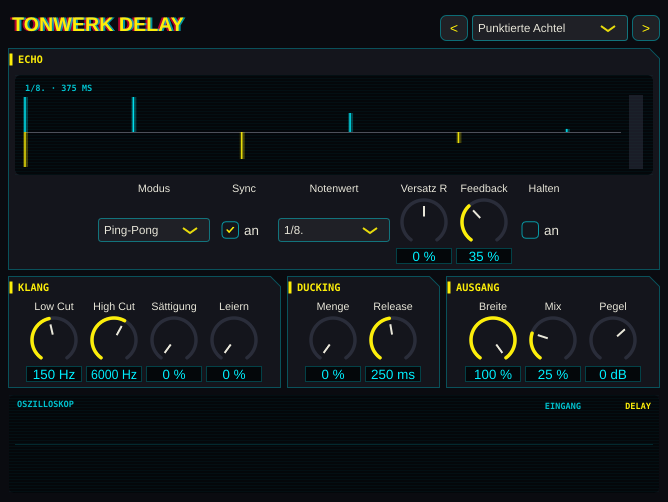Select the 0 dB Pegel value
The image size is (668, 502).
(x=613, y=374)
